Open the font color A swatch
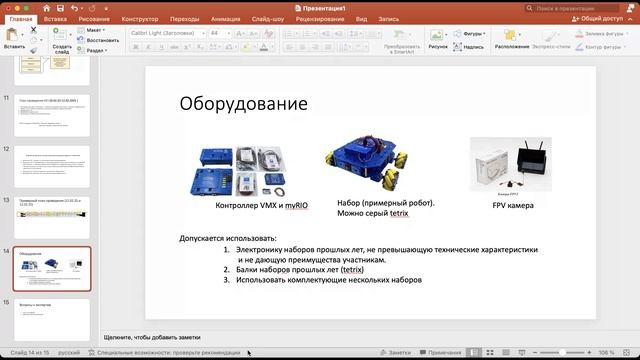The height and width of the screenshot is (360, 640). [264, 47]
